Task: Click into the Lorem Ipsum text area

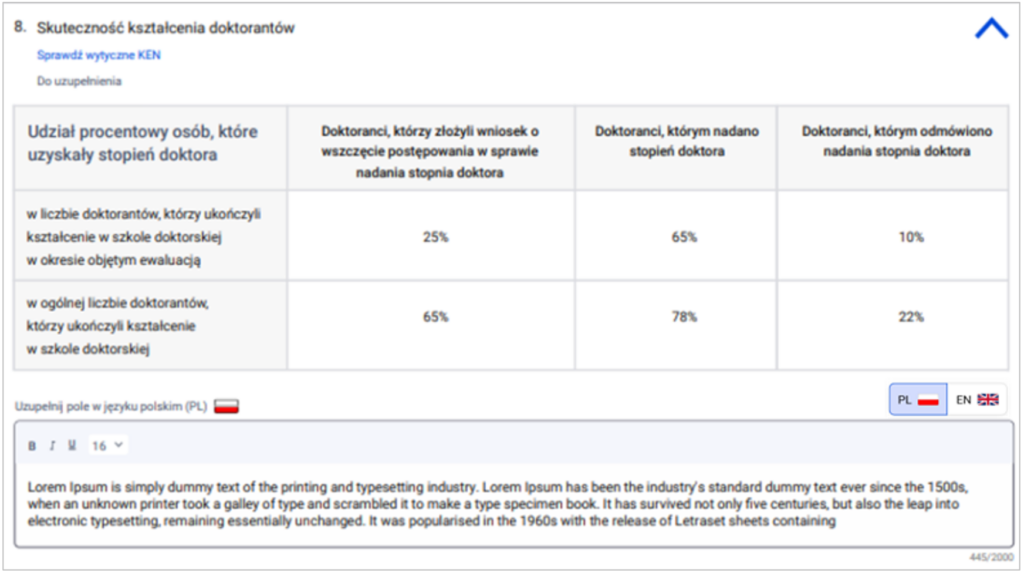Action: pyautogui.click(x=513, y=504)
